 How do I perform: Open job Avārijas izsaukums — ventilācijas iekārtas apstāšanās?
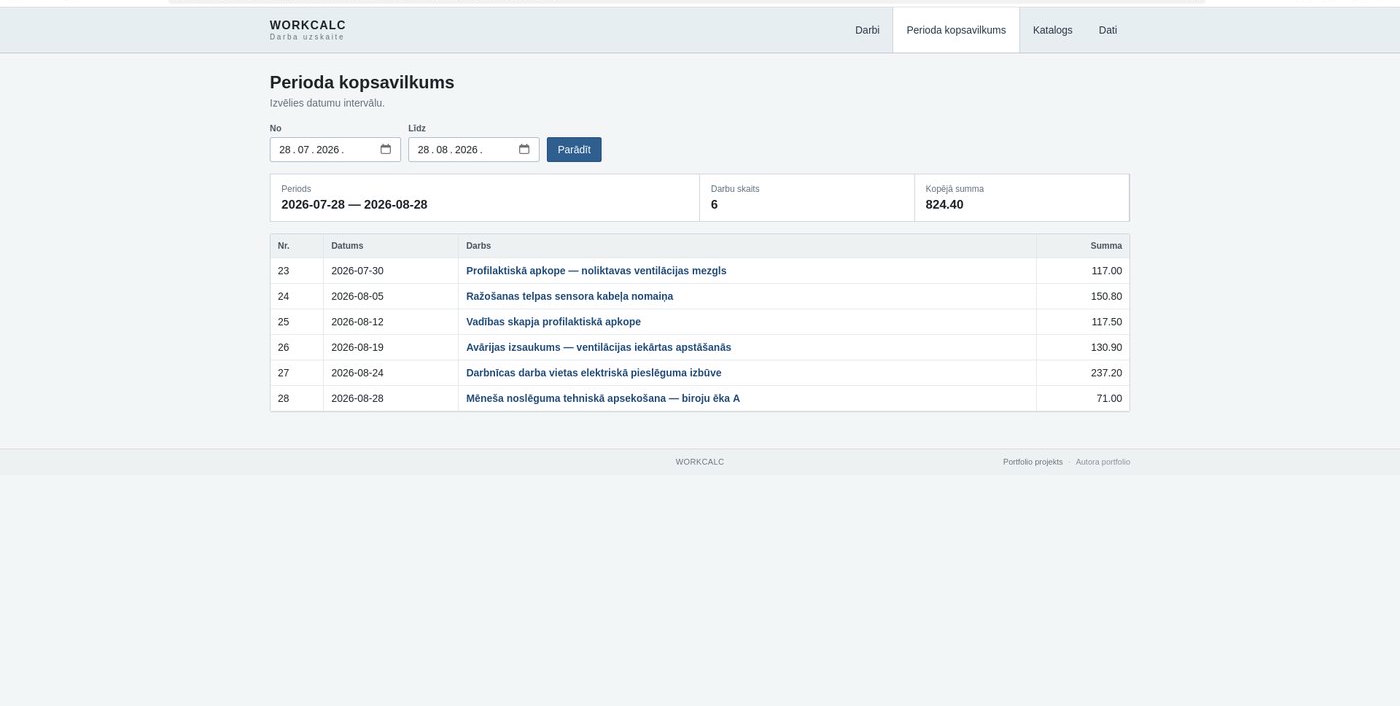(x=598, y=347)
